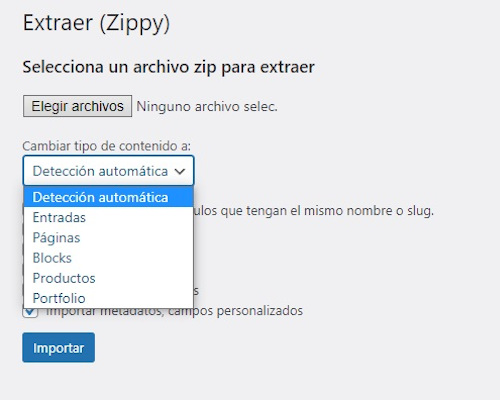Screen dimensions: 500x400
Task: Collapse the content type dropdown via chevron arrow
Action: click(x=180, y=171)
